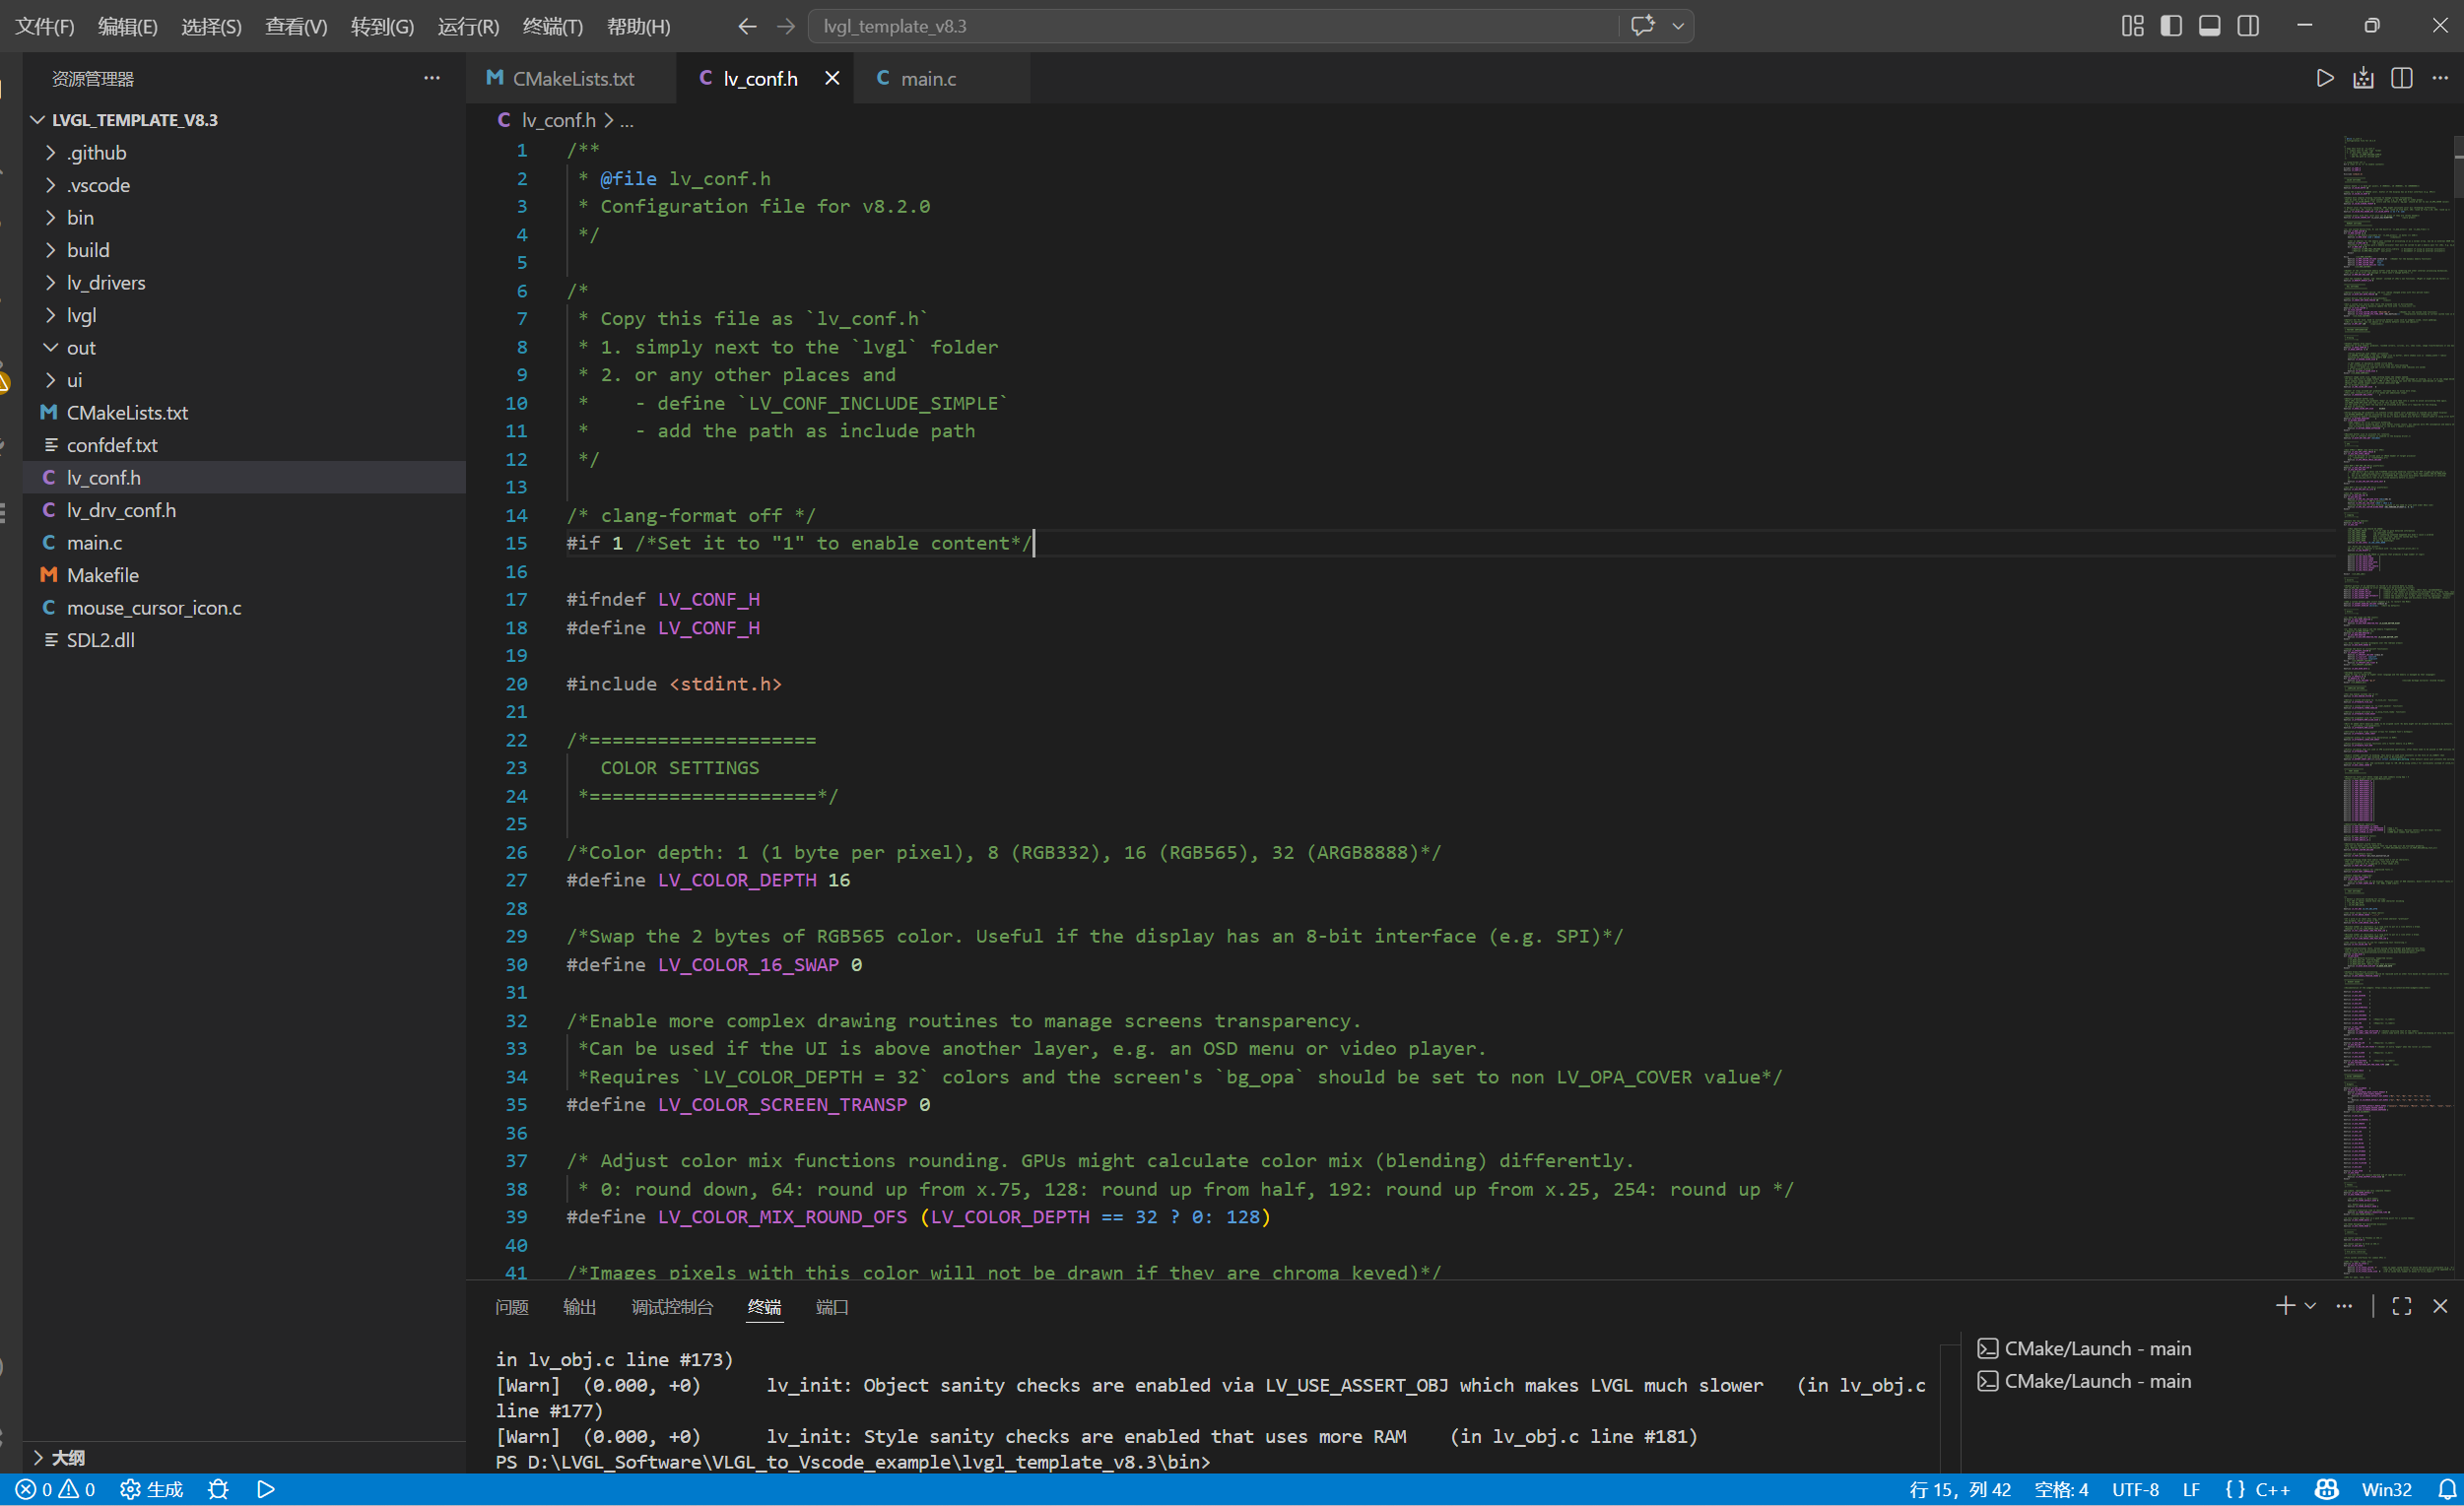Switch to the 问题 panel tab
This screenshot has width=2464, height=1506.
coord(512,1307)
